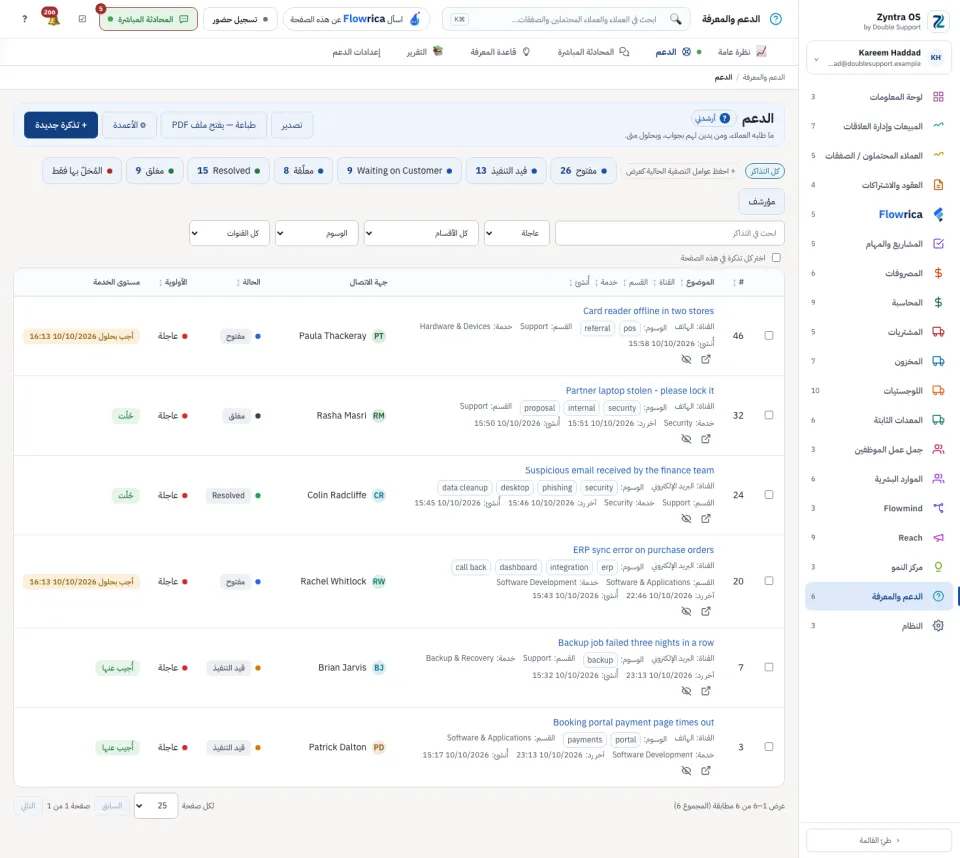Select the checkbox for ticket 20
This screenshot has height=858, width=960.
click(769, 581)
